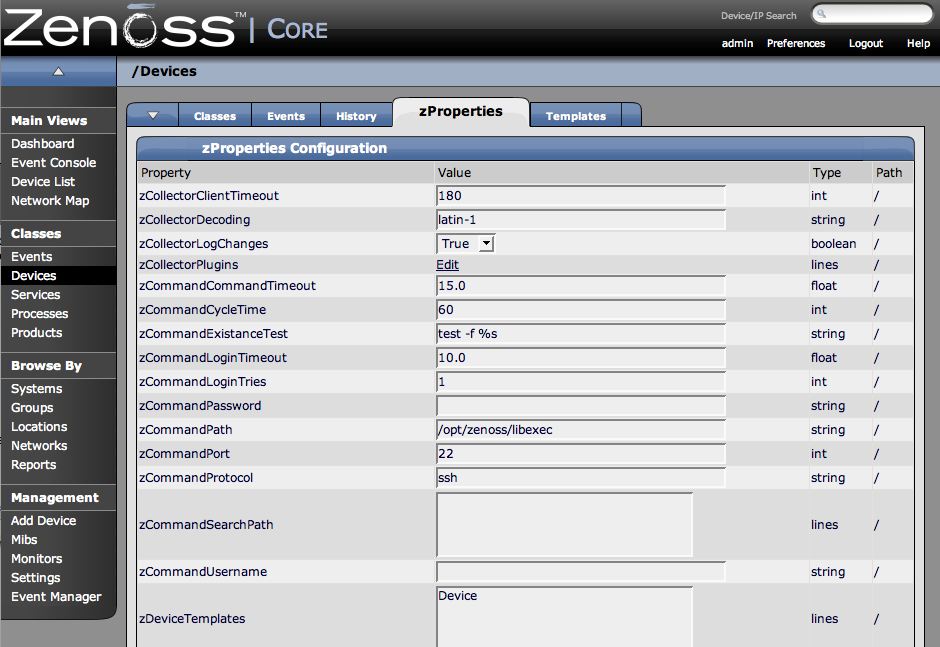Click the zCommandCommandTimeout value field

[x=581, y=285]
